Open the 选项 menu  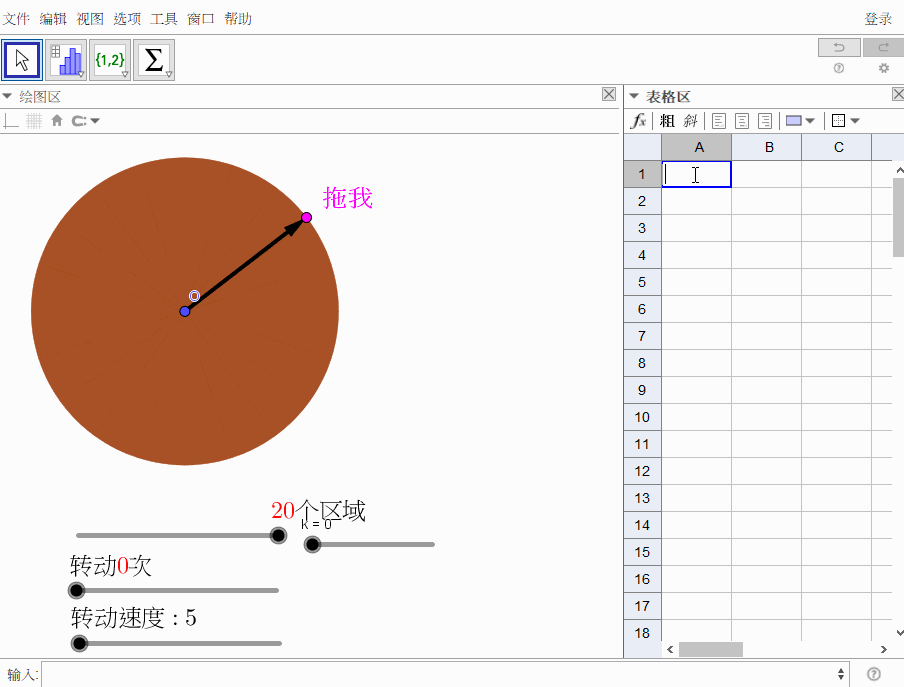tap(127, 19)
